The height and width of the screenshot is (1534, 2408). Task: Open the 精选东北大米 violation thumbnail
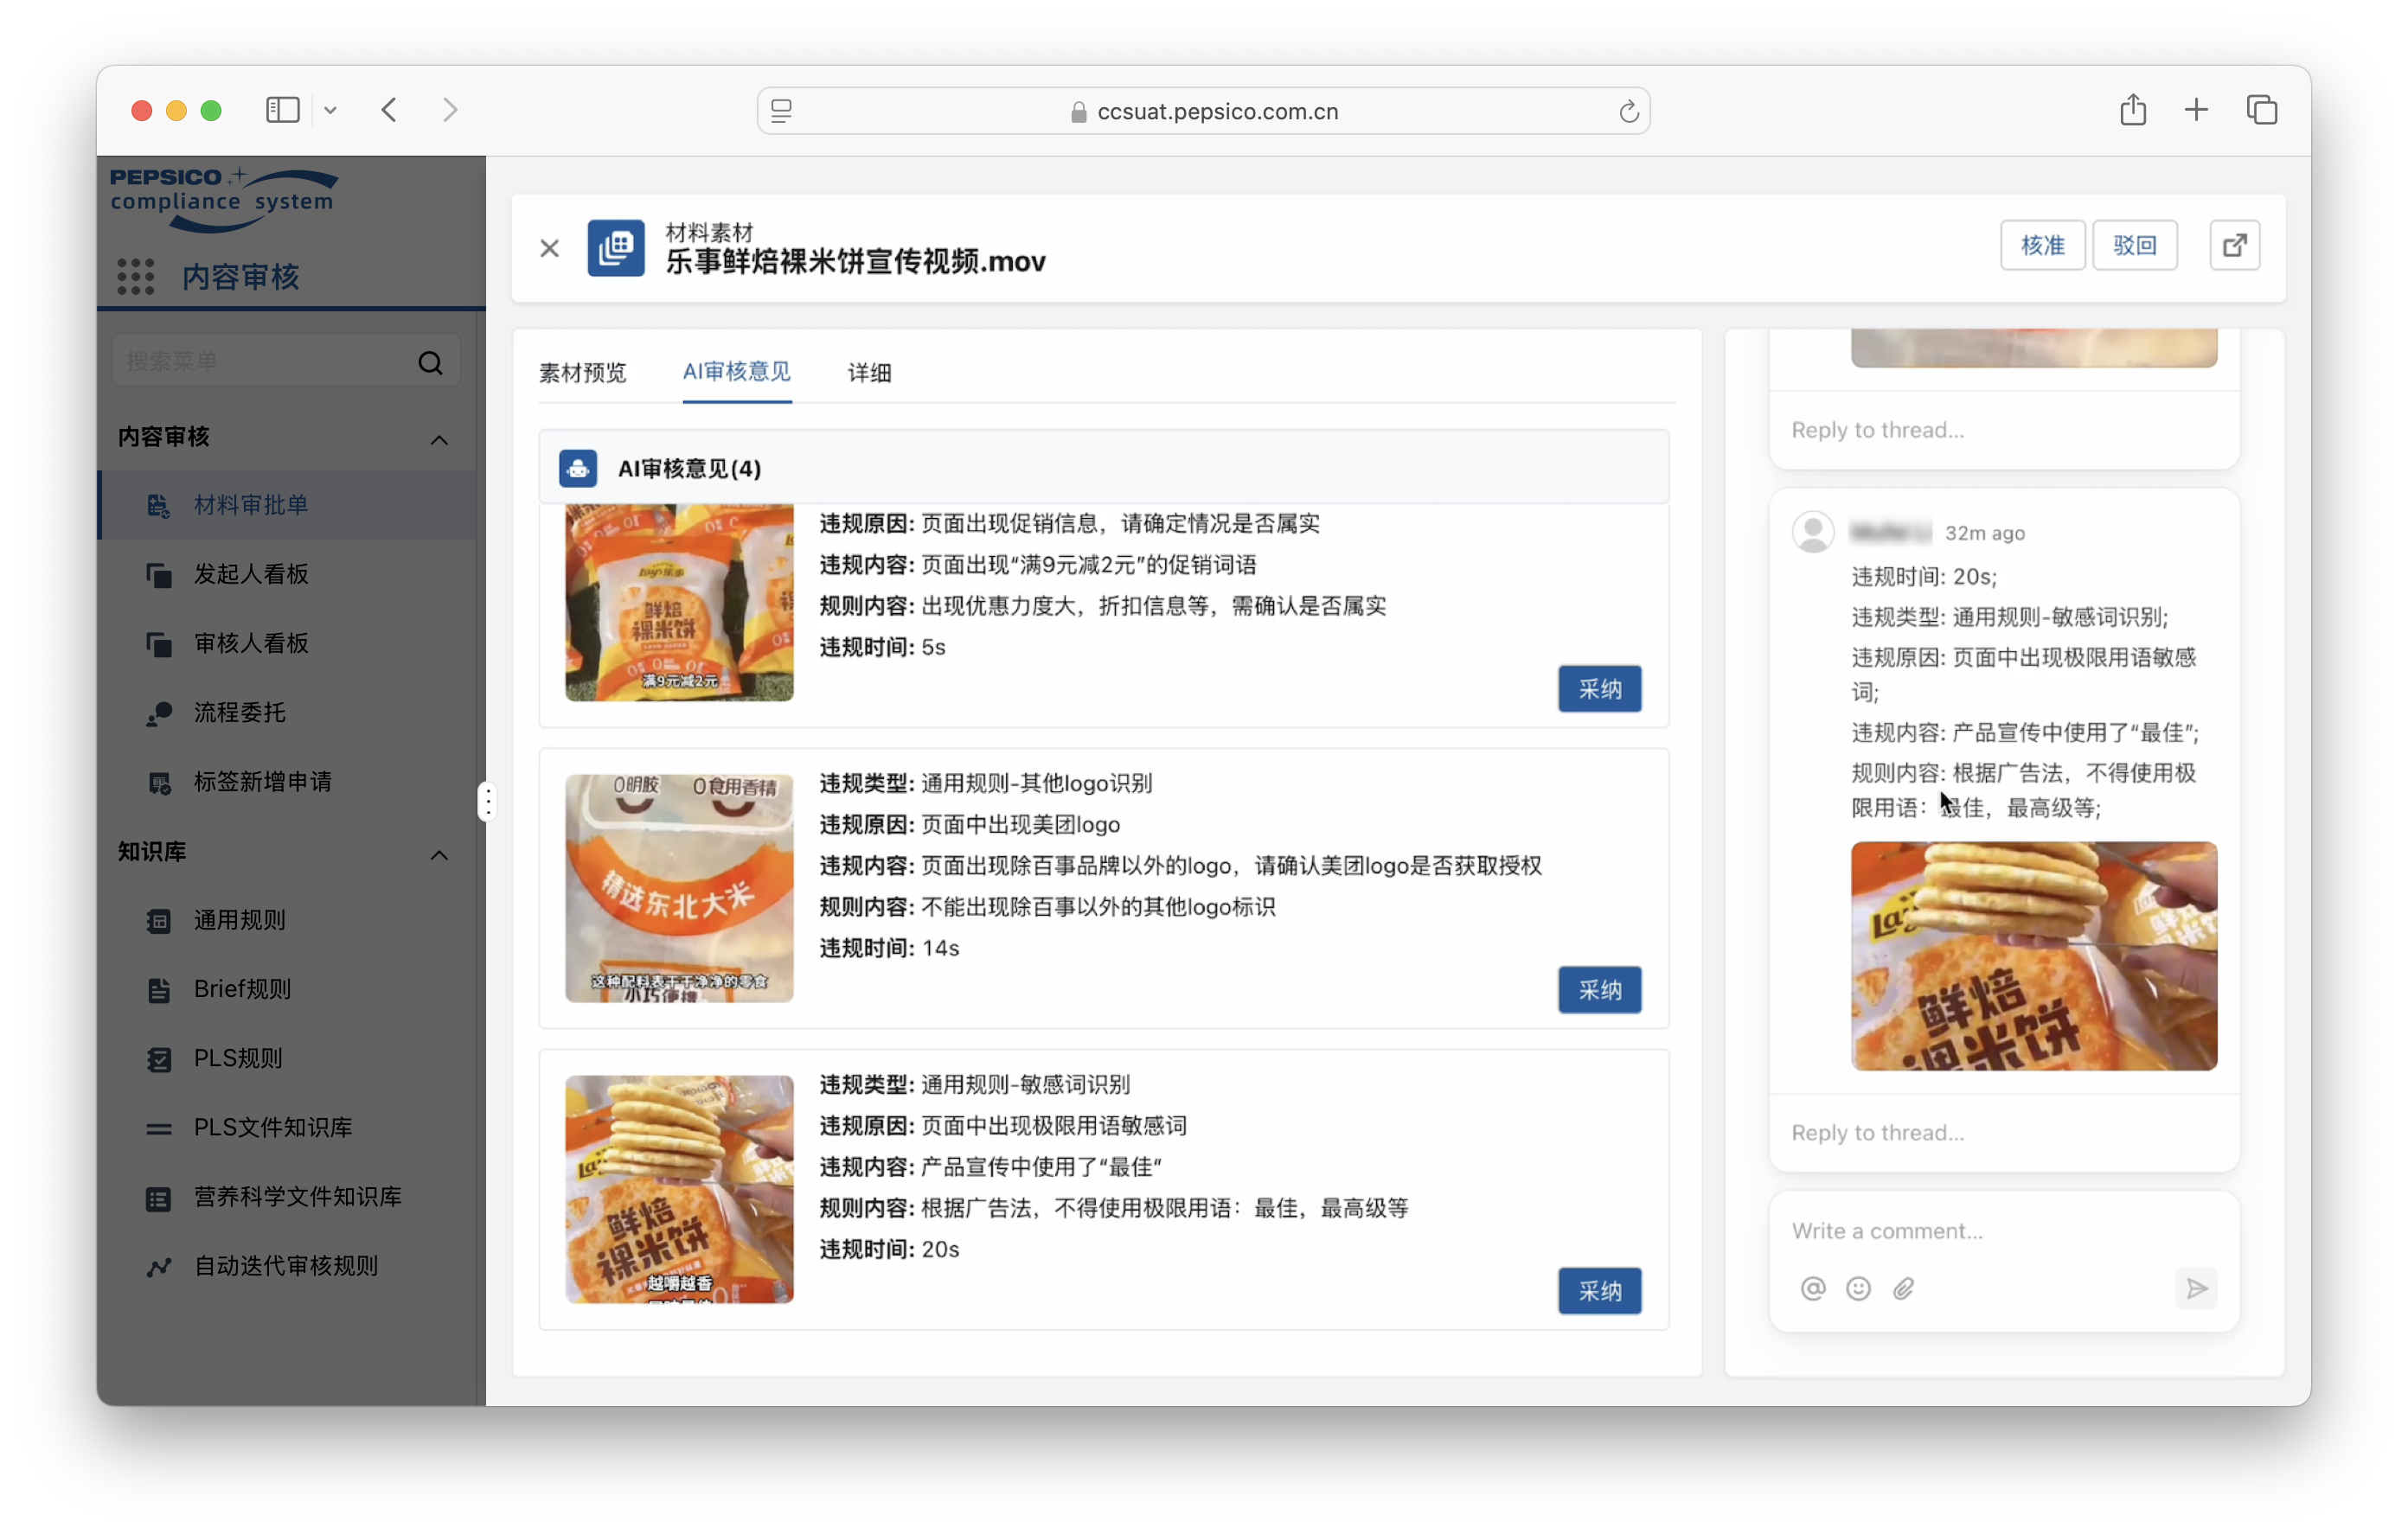coord(679,887)
